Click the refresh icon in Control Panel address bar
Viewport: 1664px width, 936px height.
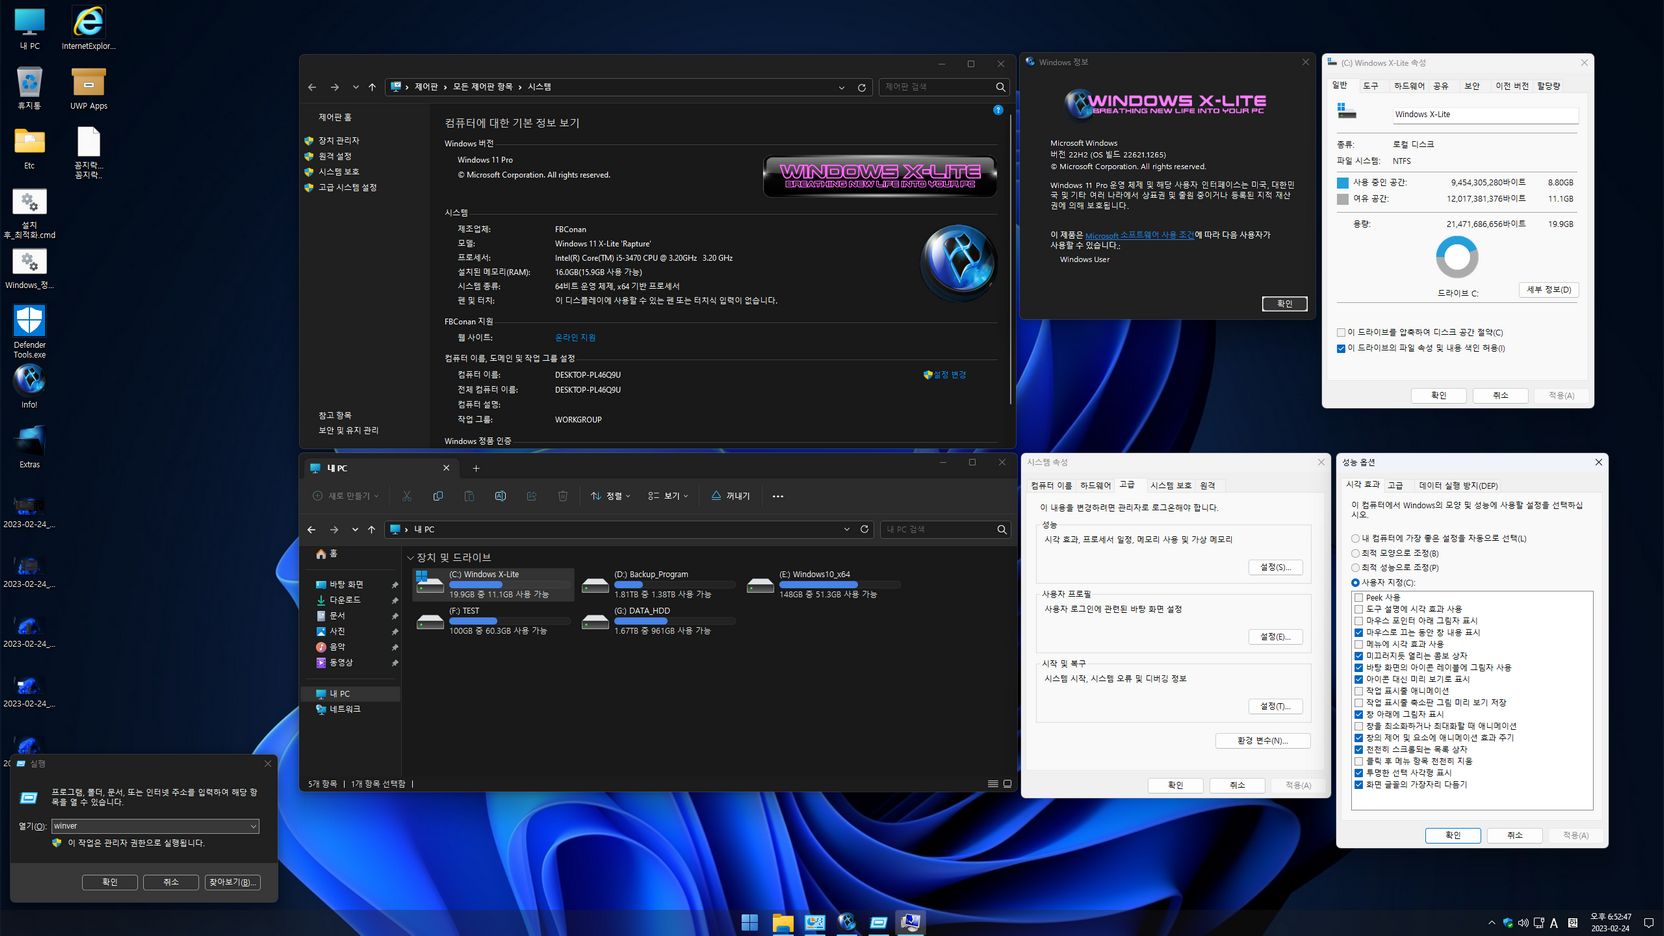[862, 87]
